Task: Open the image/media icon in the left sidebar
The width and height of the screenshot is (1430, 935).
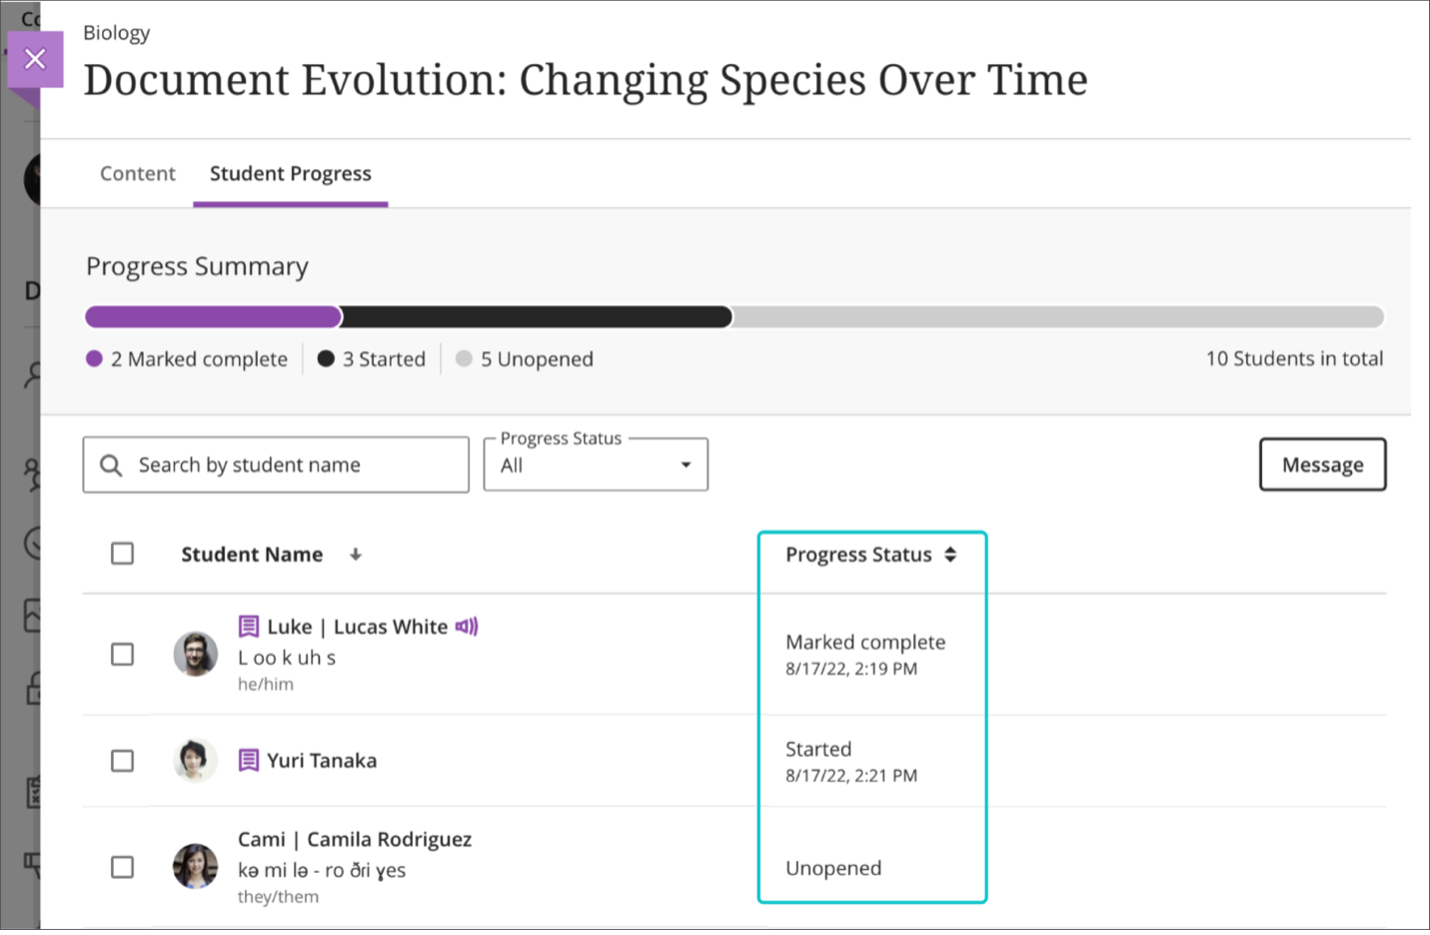Action: click(x=32, y=615)
